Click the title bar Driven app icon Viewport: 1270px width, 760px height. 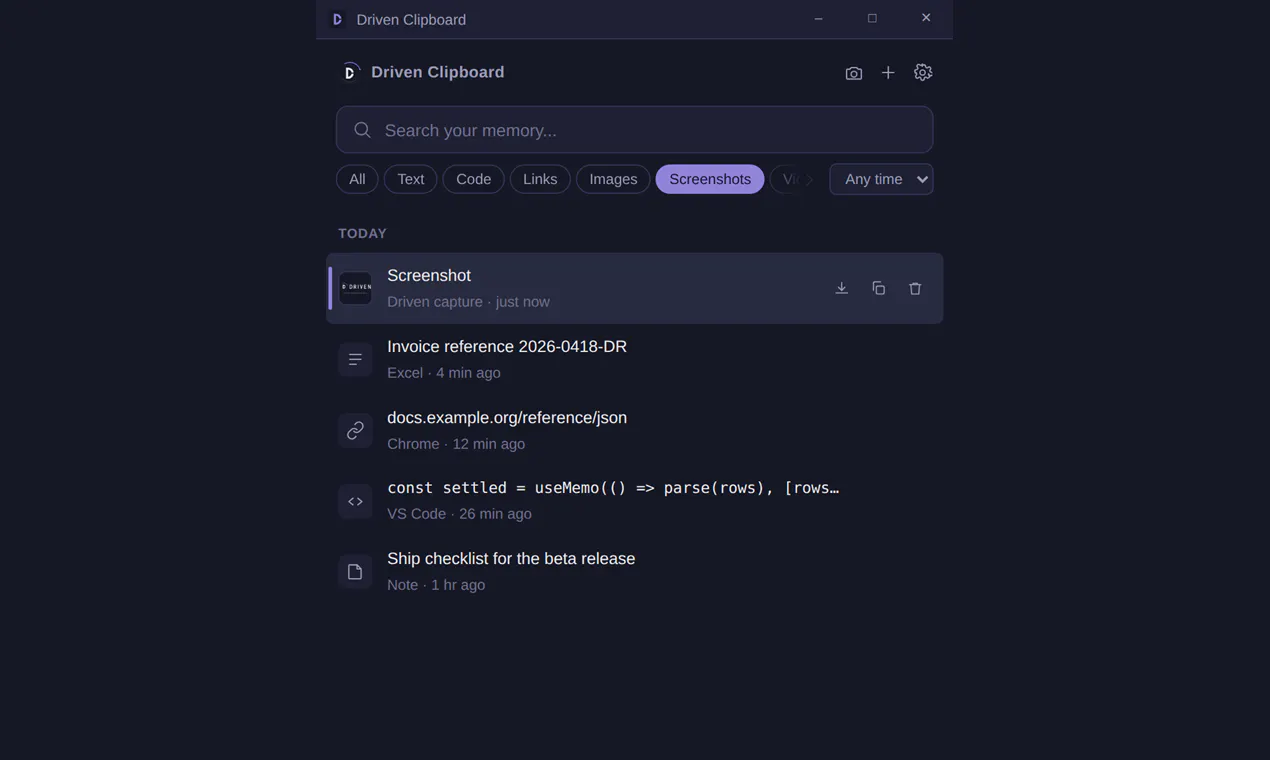click(337, 19)
